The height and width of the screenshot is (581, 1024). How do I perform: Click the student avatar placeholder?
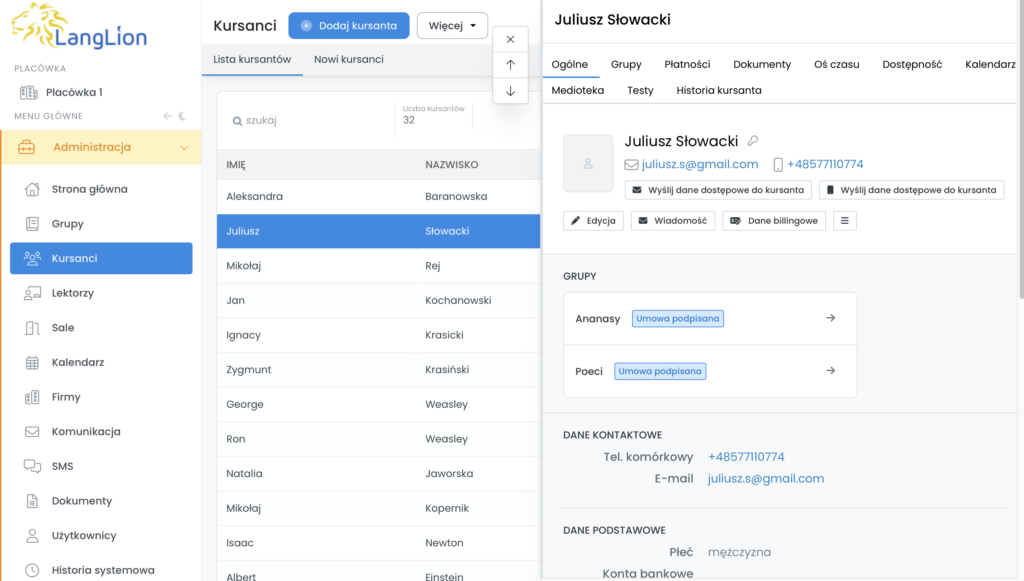coord(588,163)
